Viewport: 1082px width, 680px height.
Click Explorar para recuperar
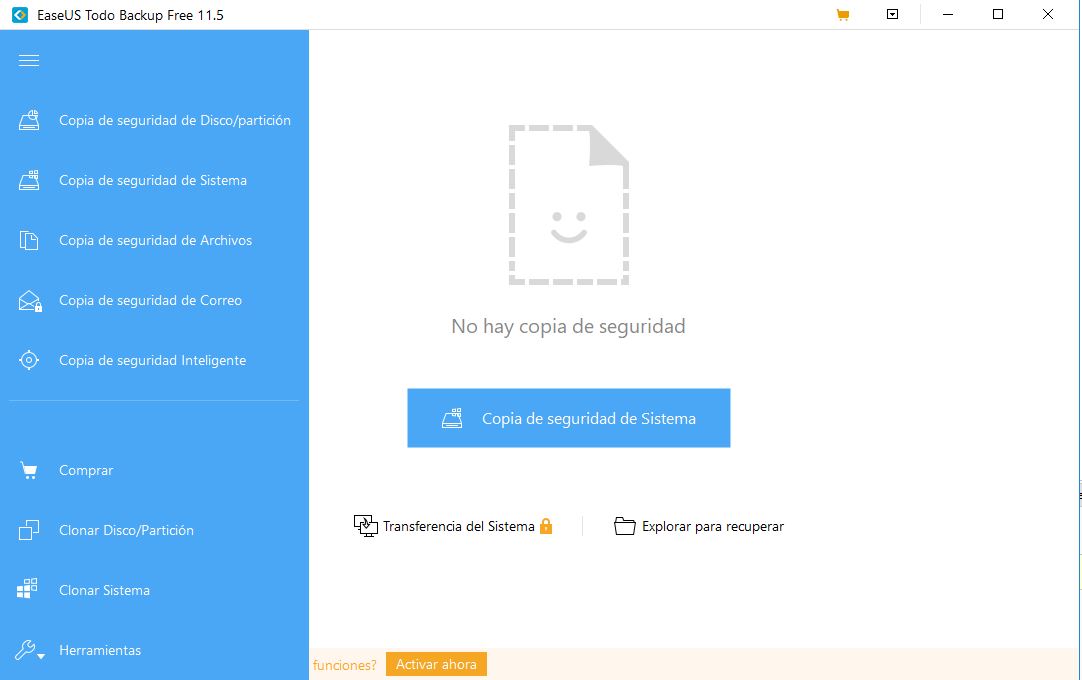click(x=712, y=526)
